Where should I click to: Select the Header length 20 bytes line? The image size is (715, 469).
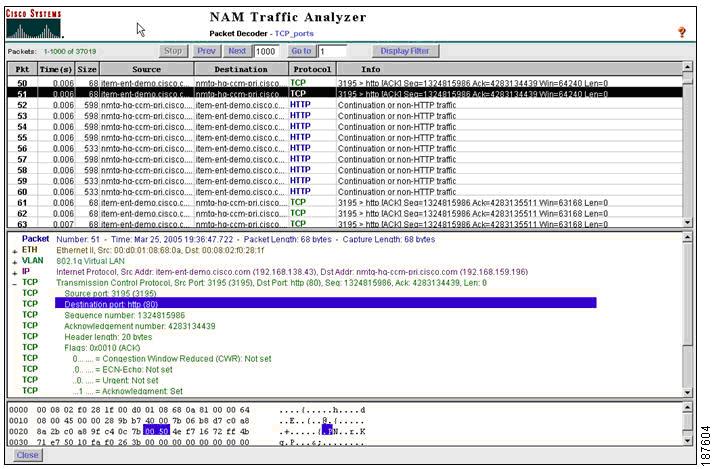pyautogui.click(x=108, y=337)
